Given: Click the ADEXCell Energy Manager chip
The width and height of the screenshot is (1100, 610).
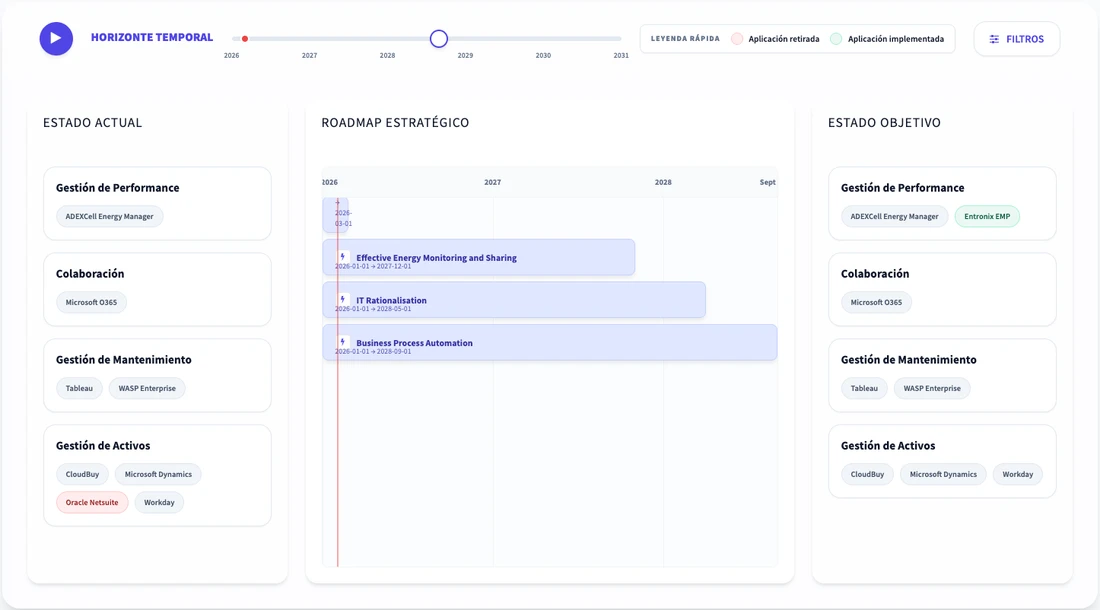Looking at the screenshot, I should point(108,216).
